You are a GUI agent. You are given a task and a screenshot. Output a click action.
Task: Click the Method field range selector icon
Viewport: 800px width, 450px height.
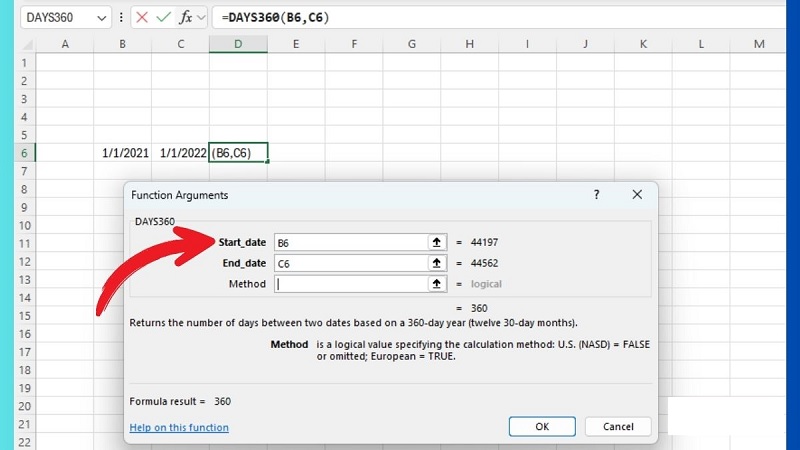point(437,284)
